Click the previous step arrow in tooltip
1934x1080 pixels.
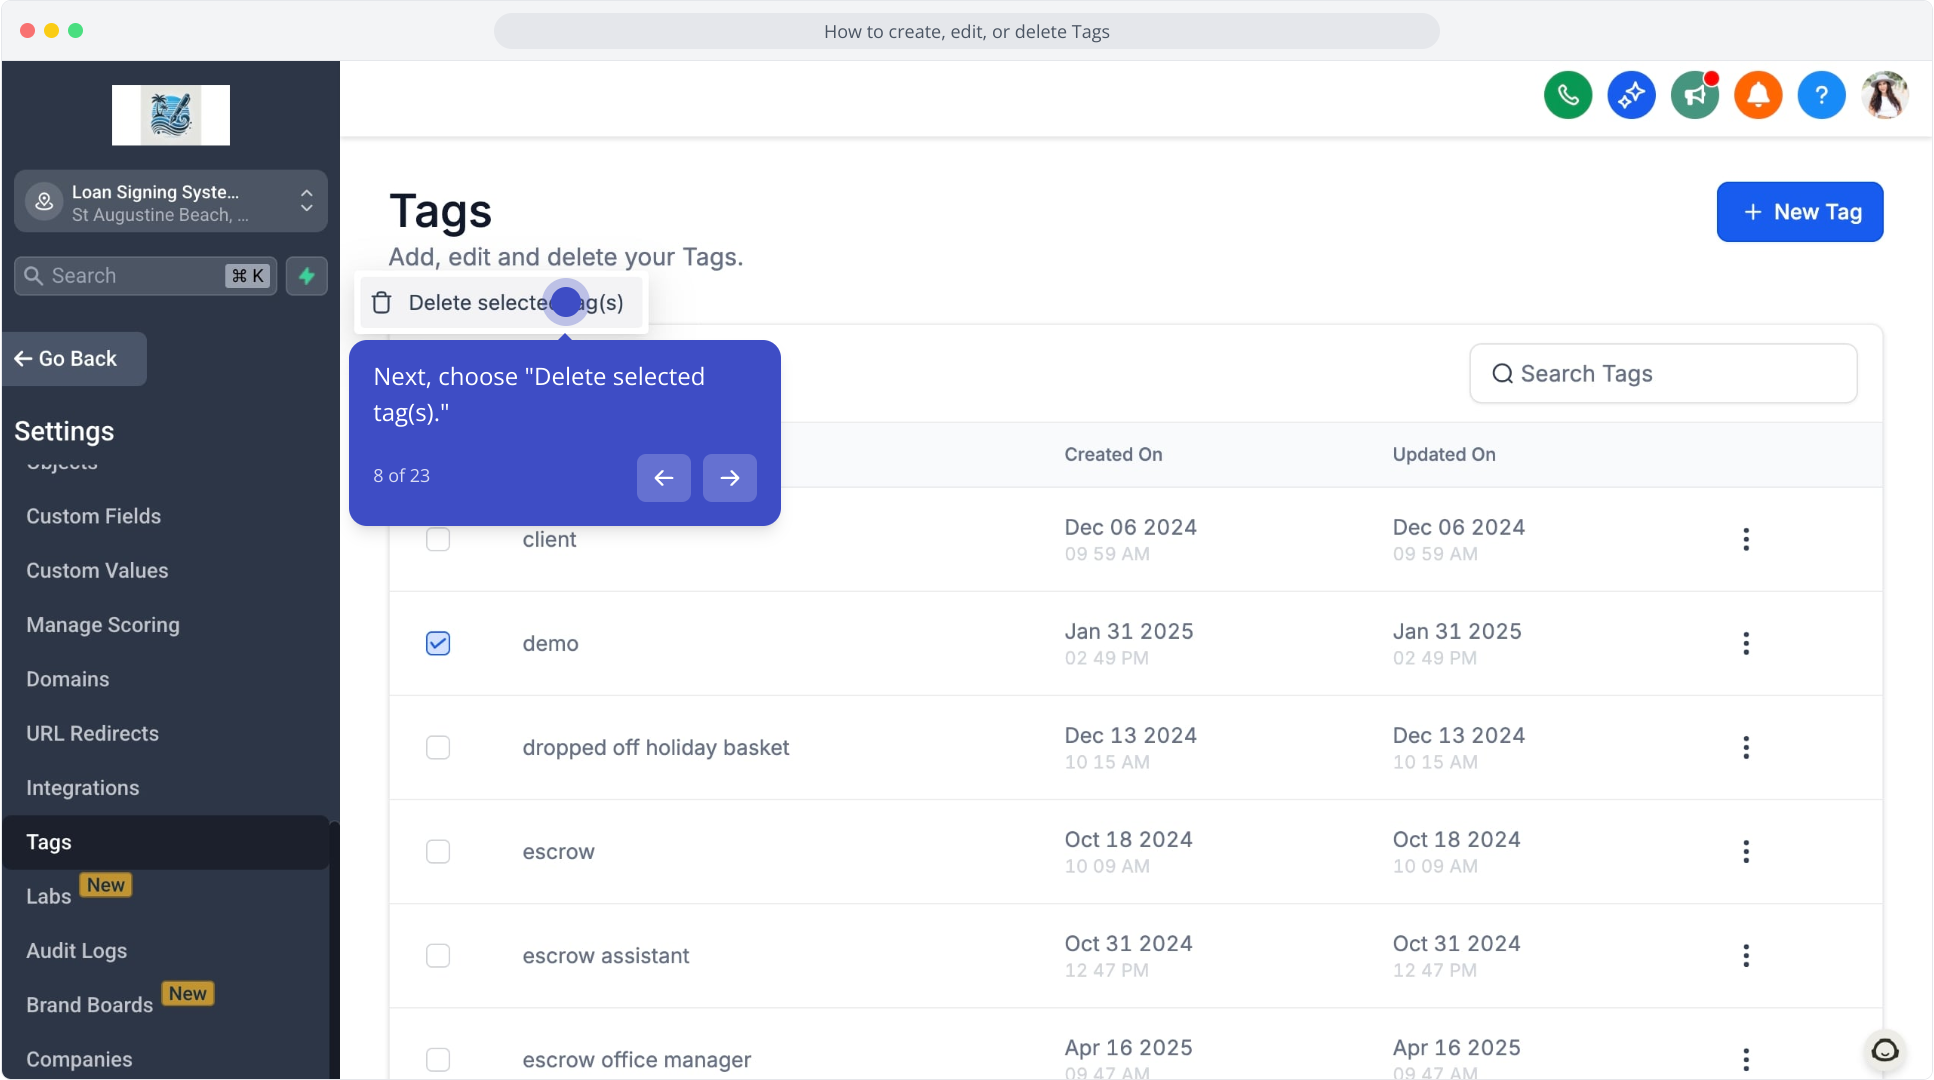pos(664,478)
